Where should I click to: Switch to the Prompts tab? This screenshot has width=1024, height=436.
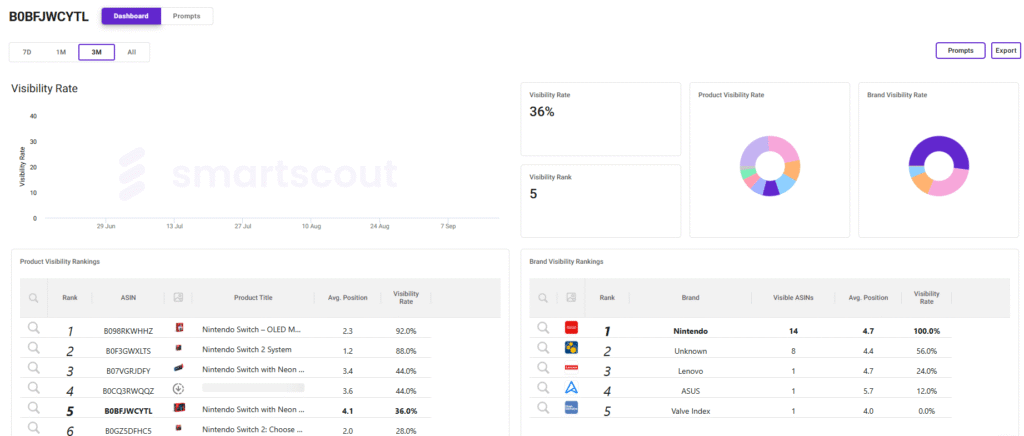coord(187,16)
